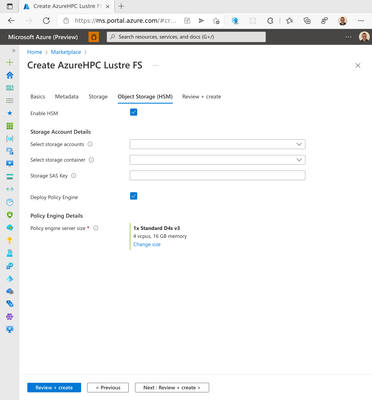Open Dashboard icon in the sidebar
The height and width of the screenshot is (400, 372).
(x=10, y=88)
